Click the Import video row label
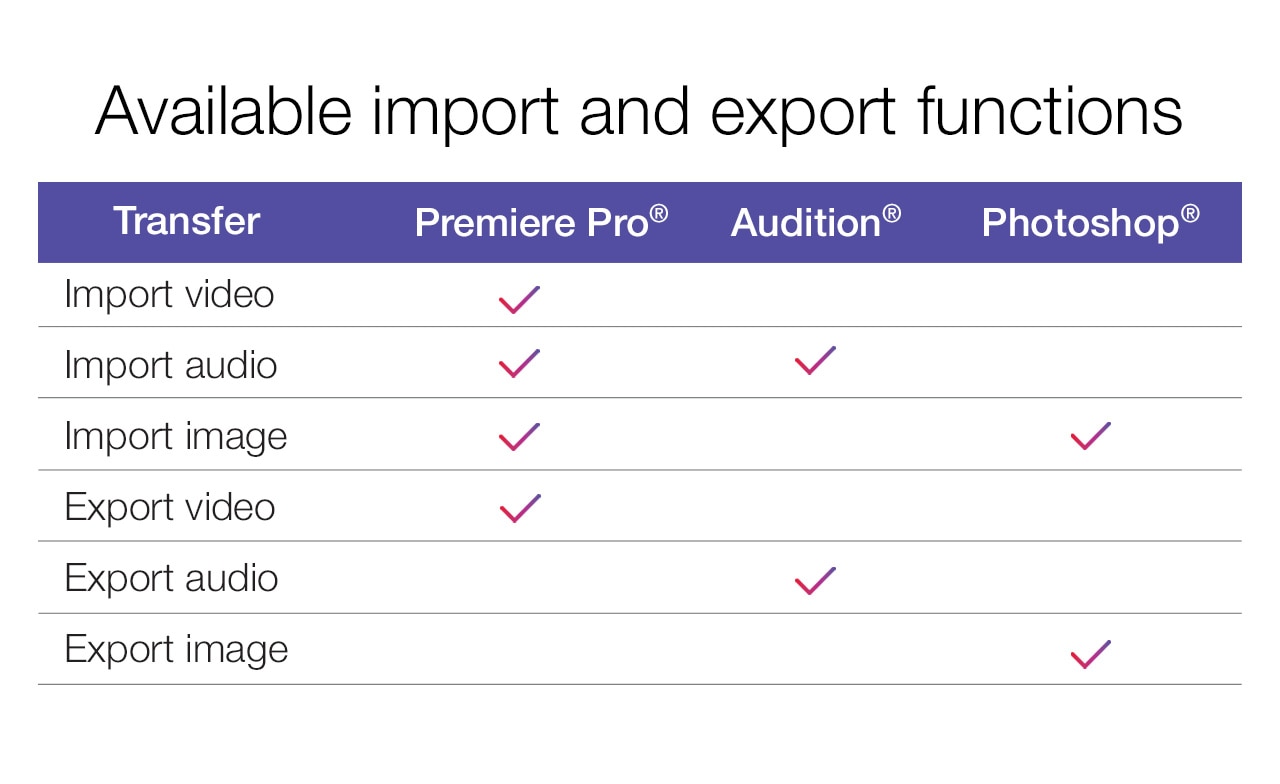Viewport: 1280px width, 784px height. click(169, 294)
